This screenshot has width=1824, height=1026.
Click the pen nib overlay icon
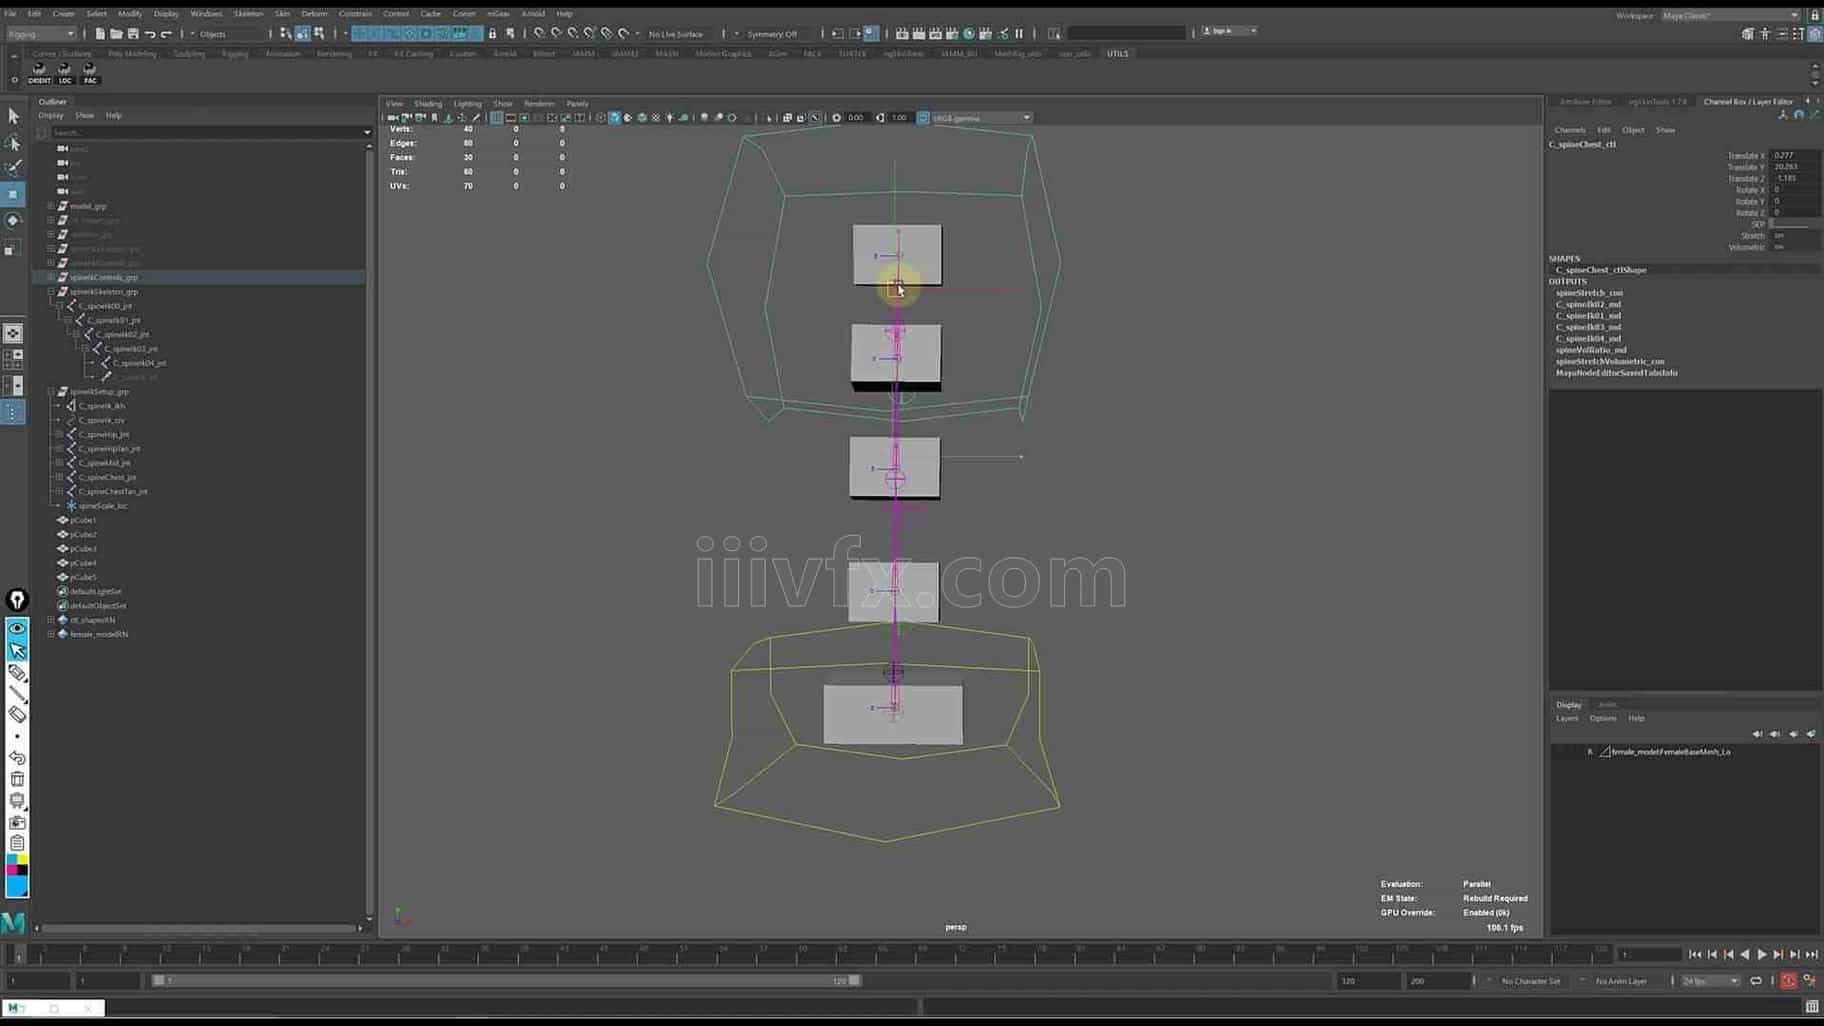(x=17, y=599)
